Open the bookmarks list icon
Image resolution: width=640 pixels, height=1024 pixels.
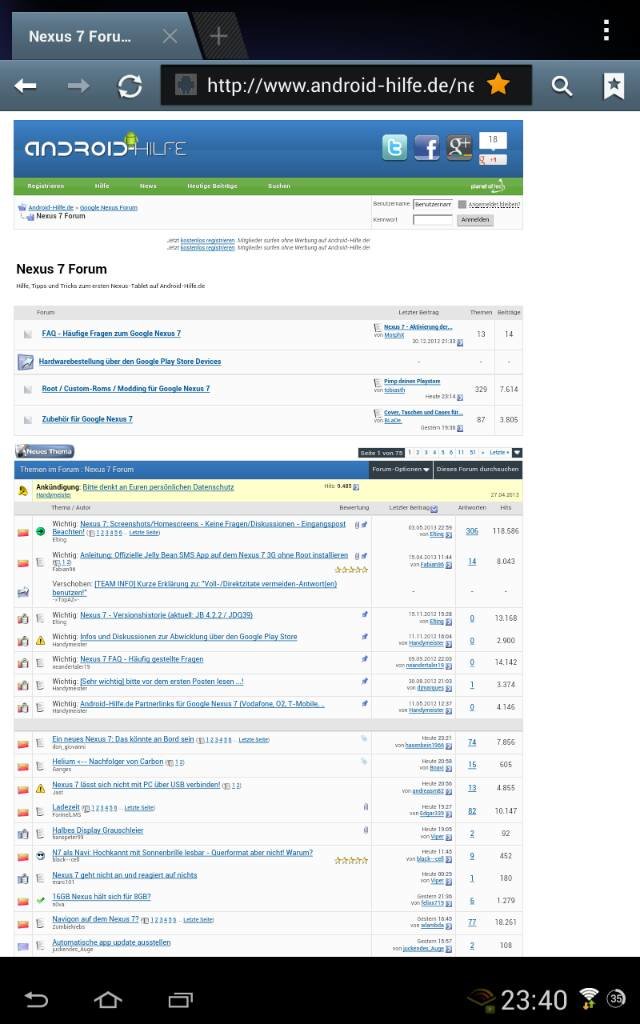point(613,86)
